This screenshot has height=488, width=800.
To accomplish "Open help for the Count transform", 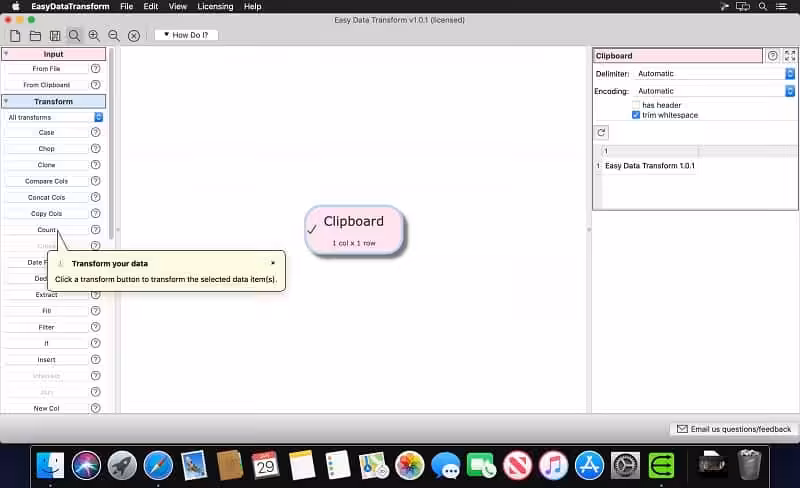I will 95,230.
